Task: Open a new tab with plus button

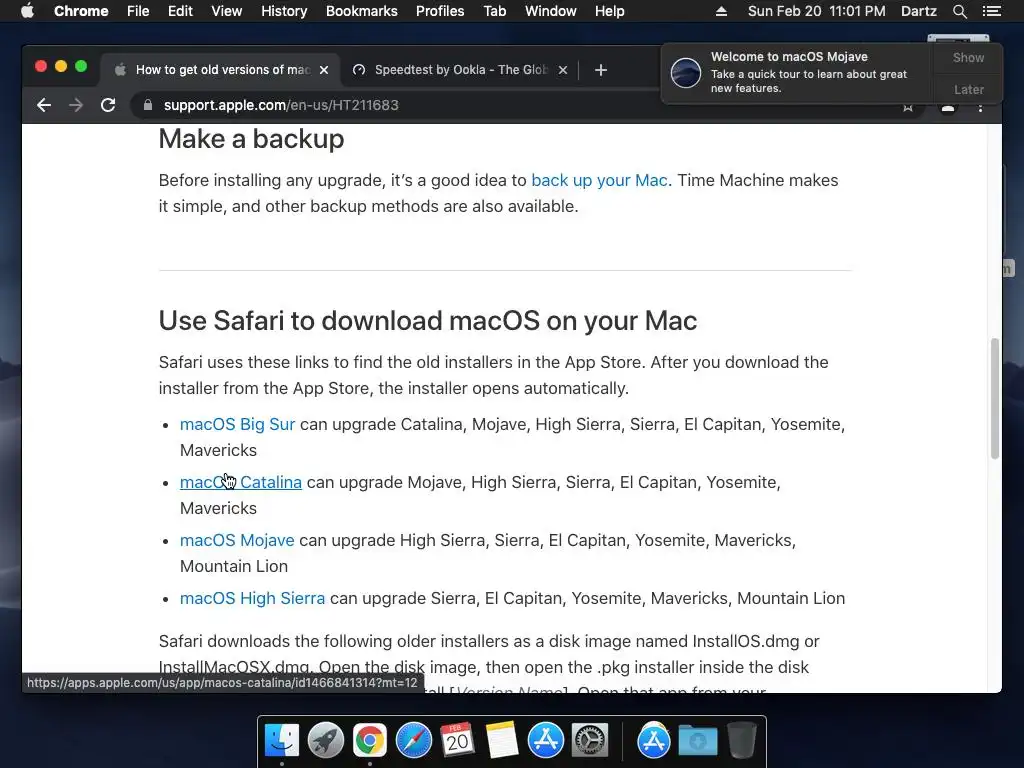Action: click(601, 70)
